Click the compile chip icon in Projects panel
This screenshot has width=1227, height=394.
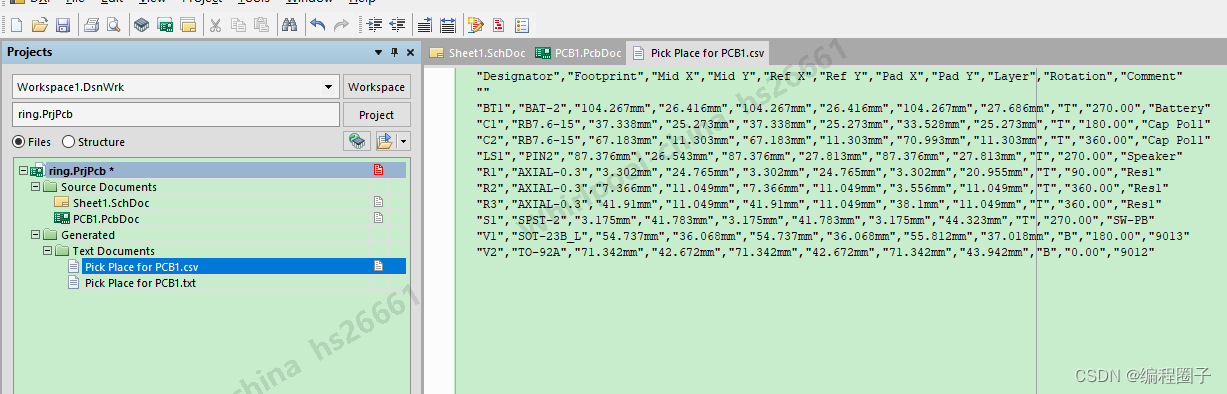point(357,142)
